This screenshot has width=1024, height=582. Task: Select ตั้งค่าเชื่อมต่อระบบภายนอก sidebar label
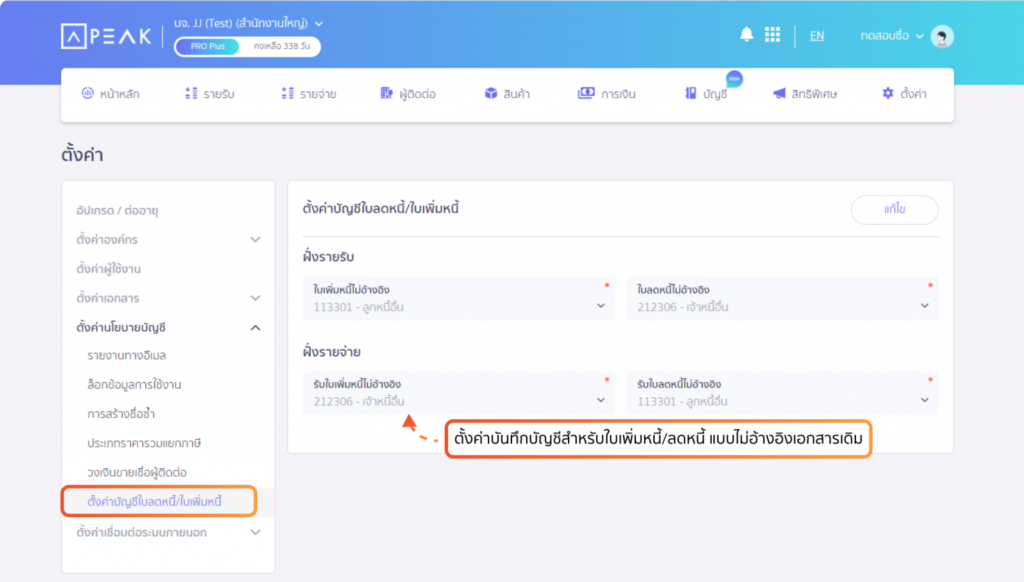click(x=141, y=532)
